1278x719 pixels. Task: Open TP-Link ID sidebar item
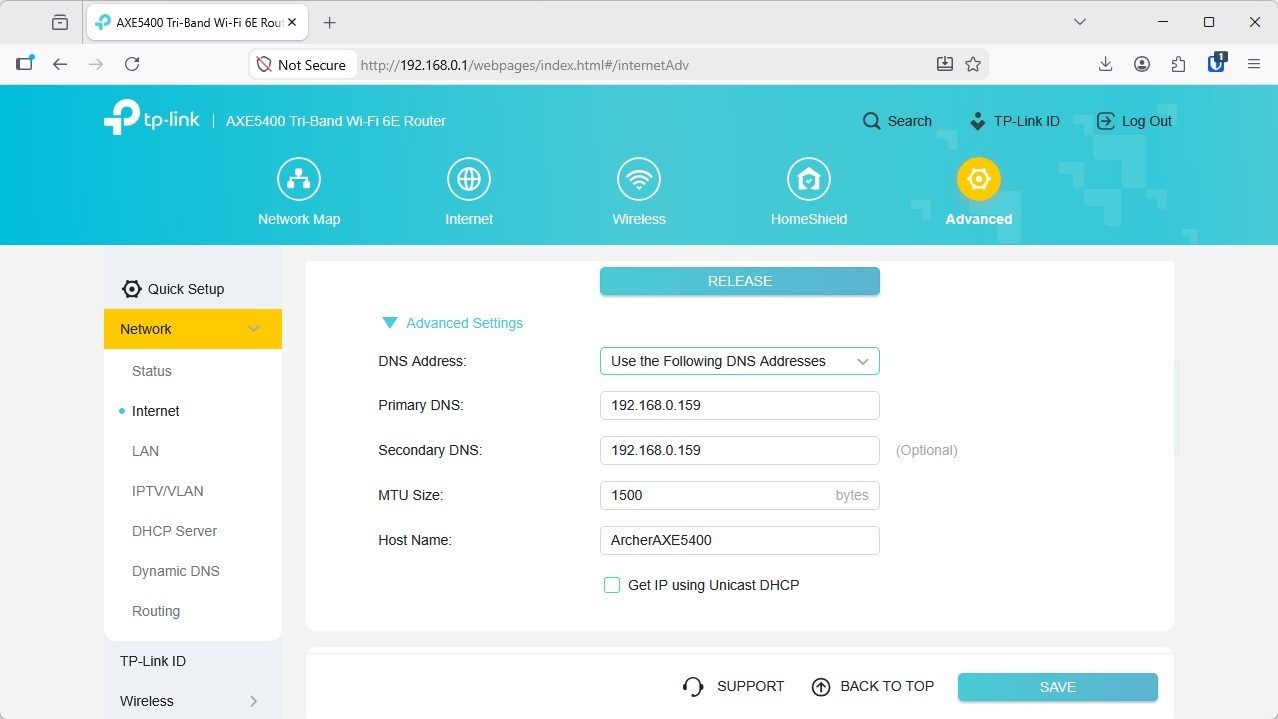click(153, 661)
